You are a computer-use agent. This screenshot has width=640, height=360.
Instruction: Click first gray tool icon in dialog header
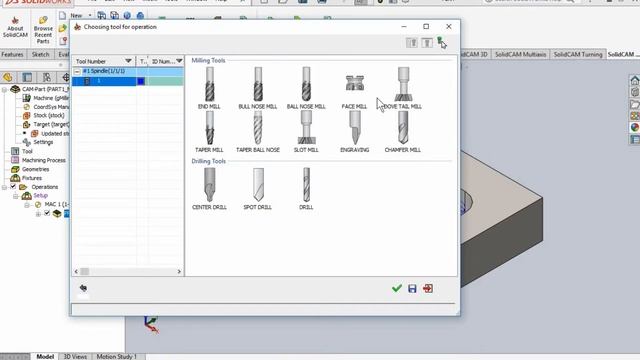tap(412, 42)
